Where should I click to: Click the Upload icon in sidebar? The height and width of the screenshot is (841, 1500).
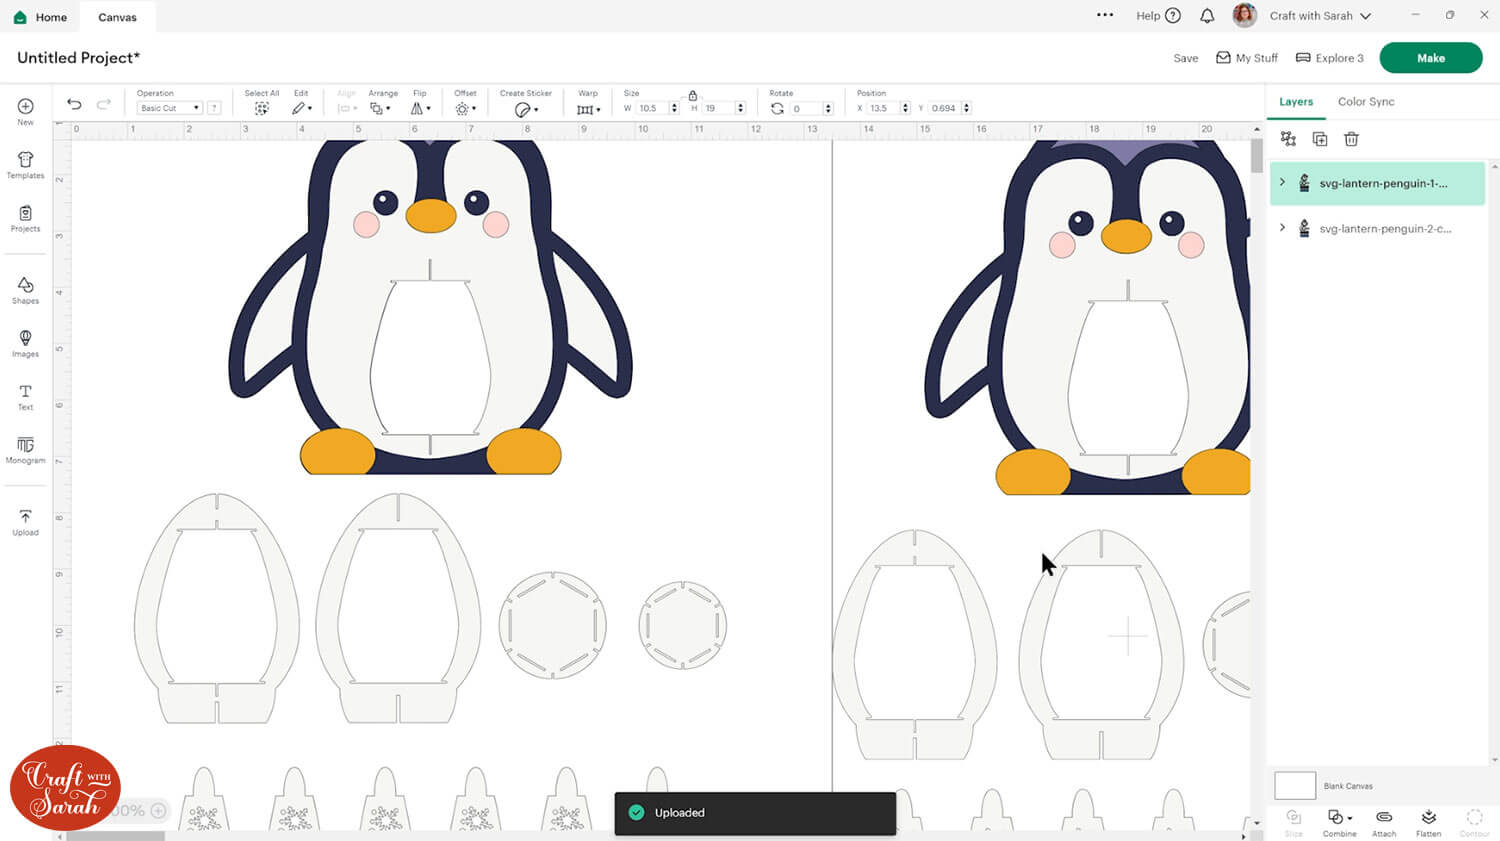(25, 521)
